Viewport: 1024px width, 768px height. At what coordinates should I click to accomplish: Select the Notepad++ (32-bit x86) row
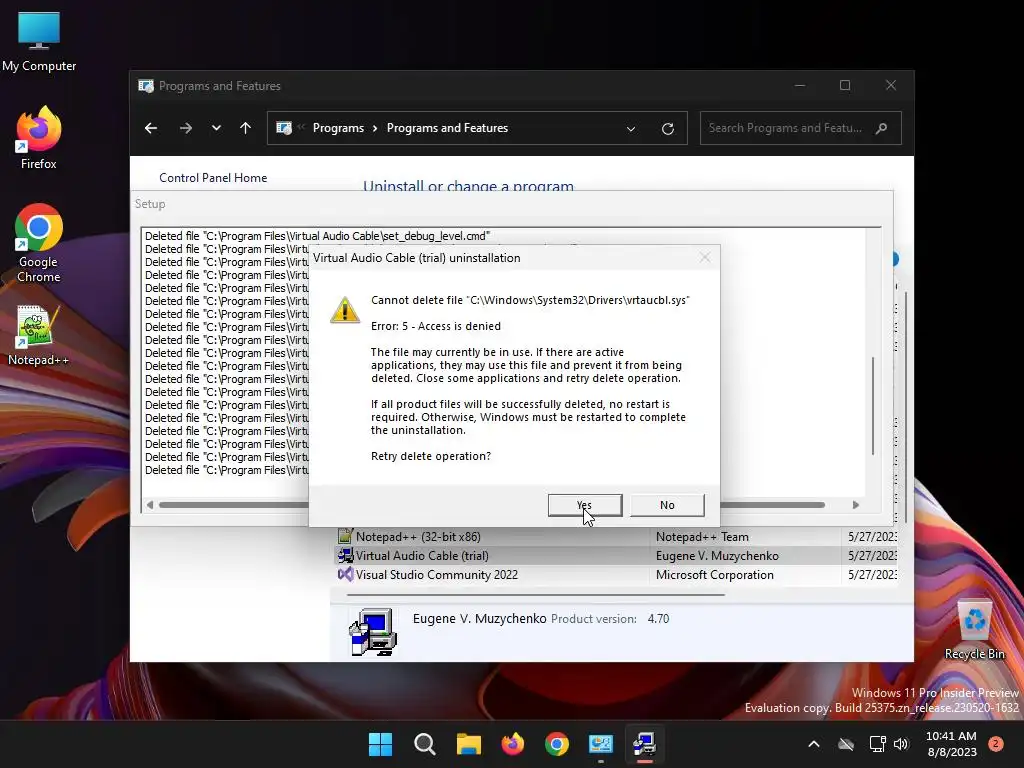click(616, 537)
